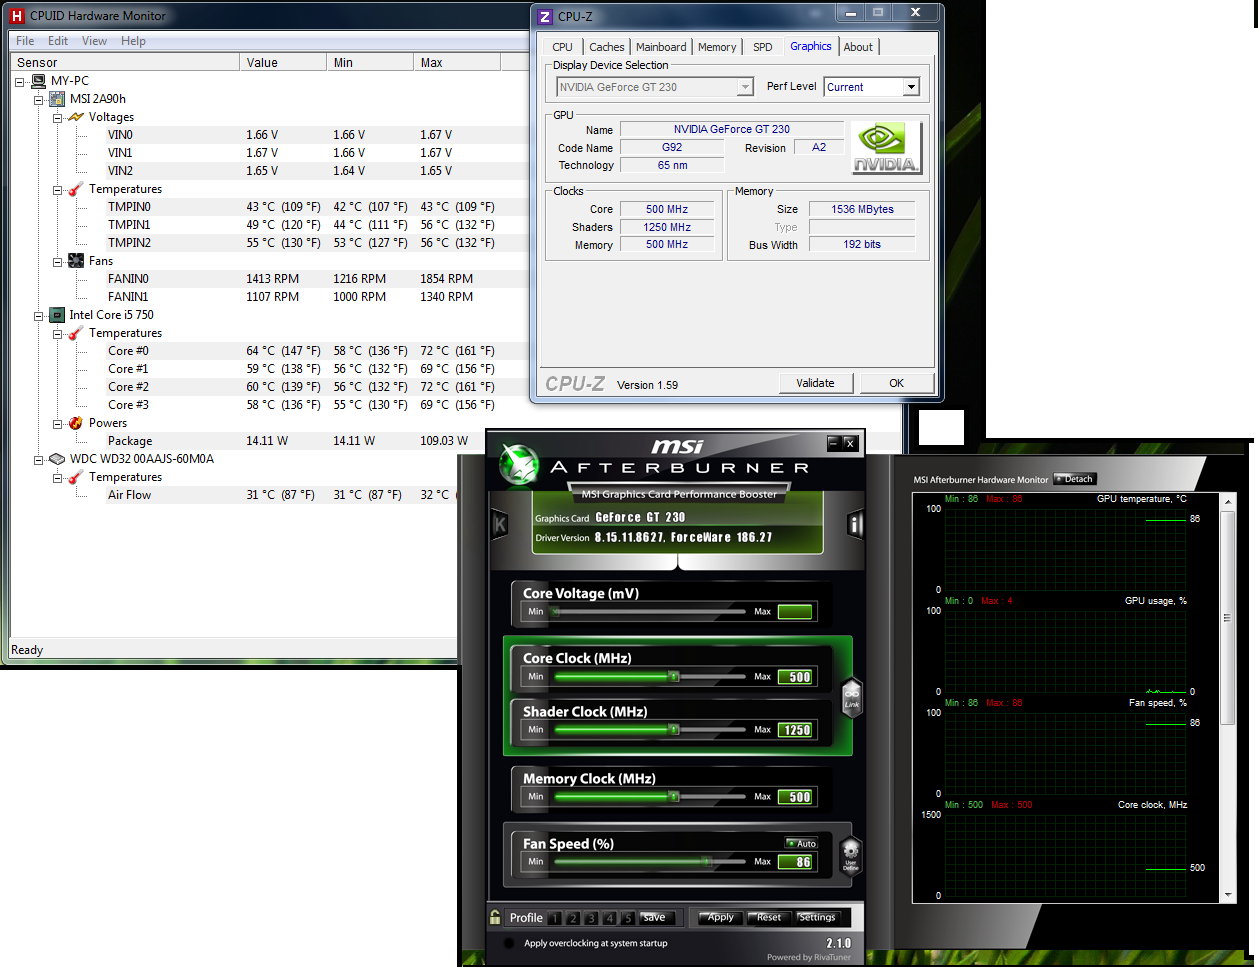Click Reset in MSI Afterburner
This screenshot has height=967, width=1258.
click(x=767, y=917)
